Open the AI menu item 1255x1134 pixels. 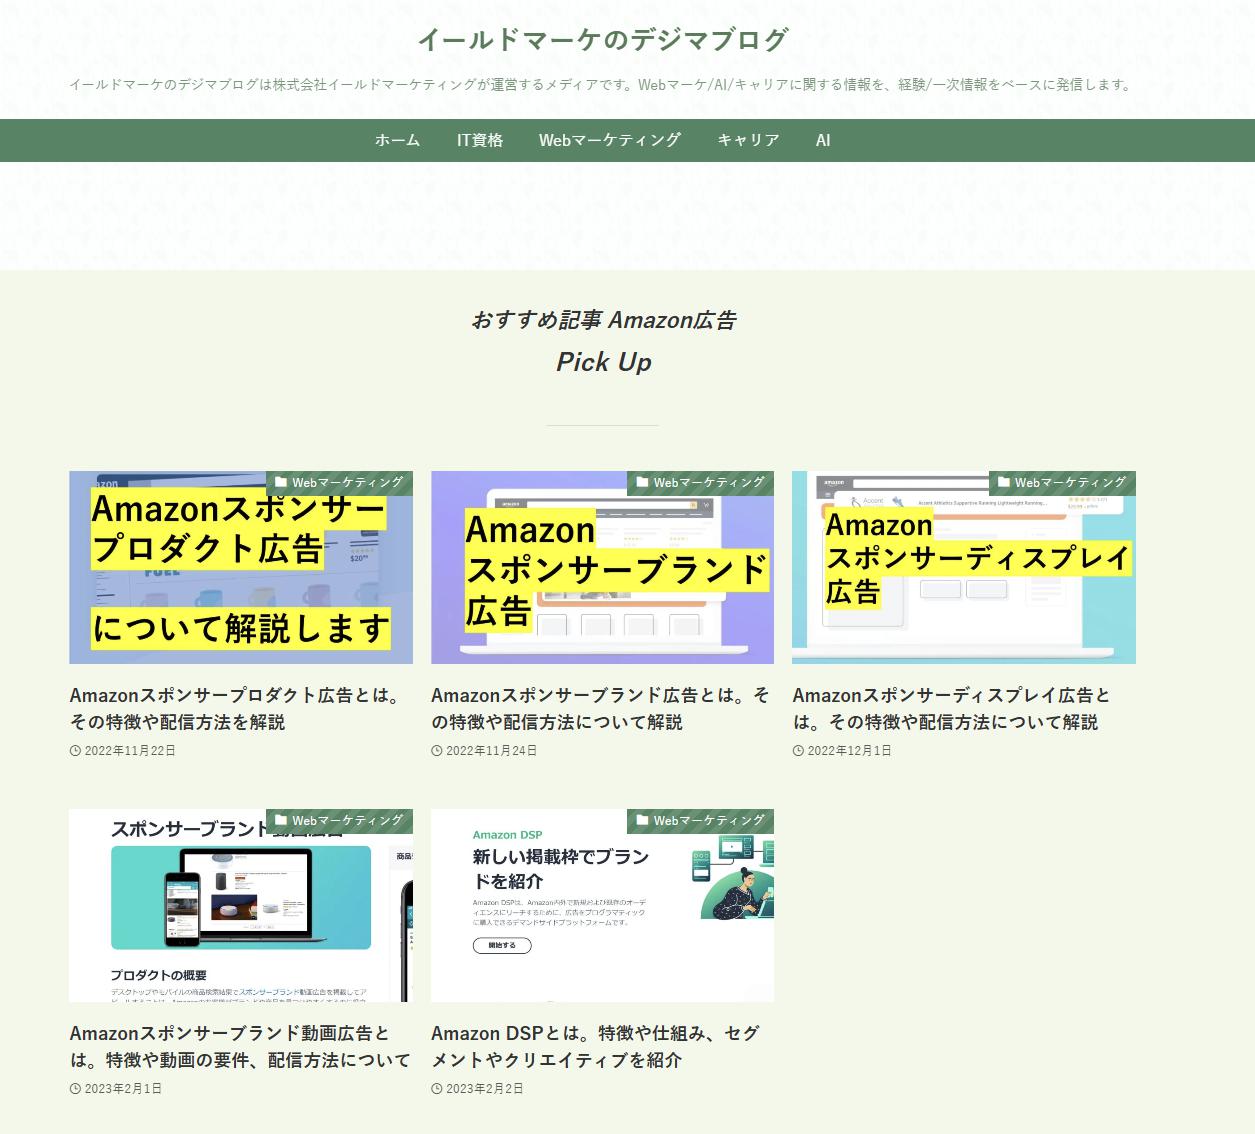(x=823, y=140)
